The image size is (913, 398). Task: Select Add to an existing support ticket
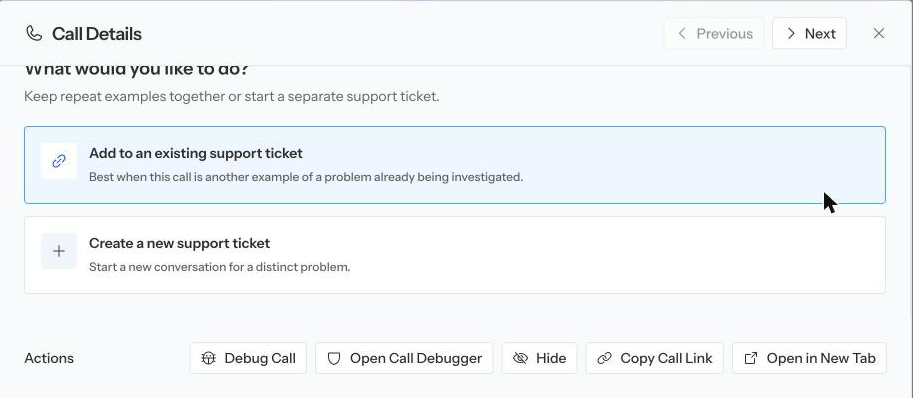455,165
